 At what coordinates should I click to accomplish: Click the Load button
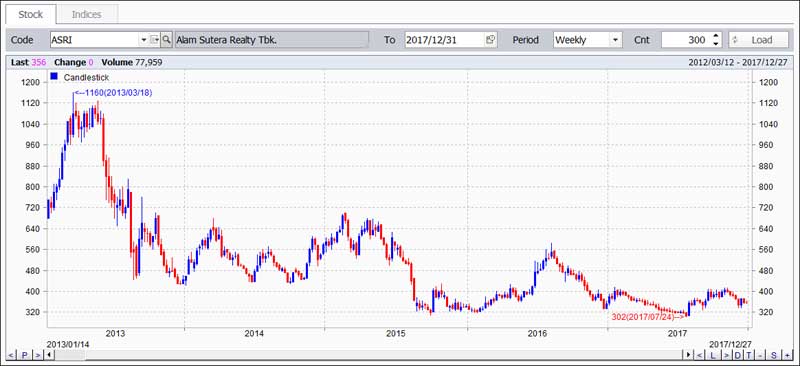pyautogui.click(x=758, y=40)
